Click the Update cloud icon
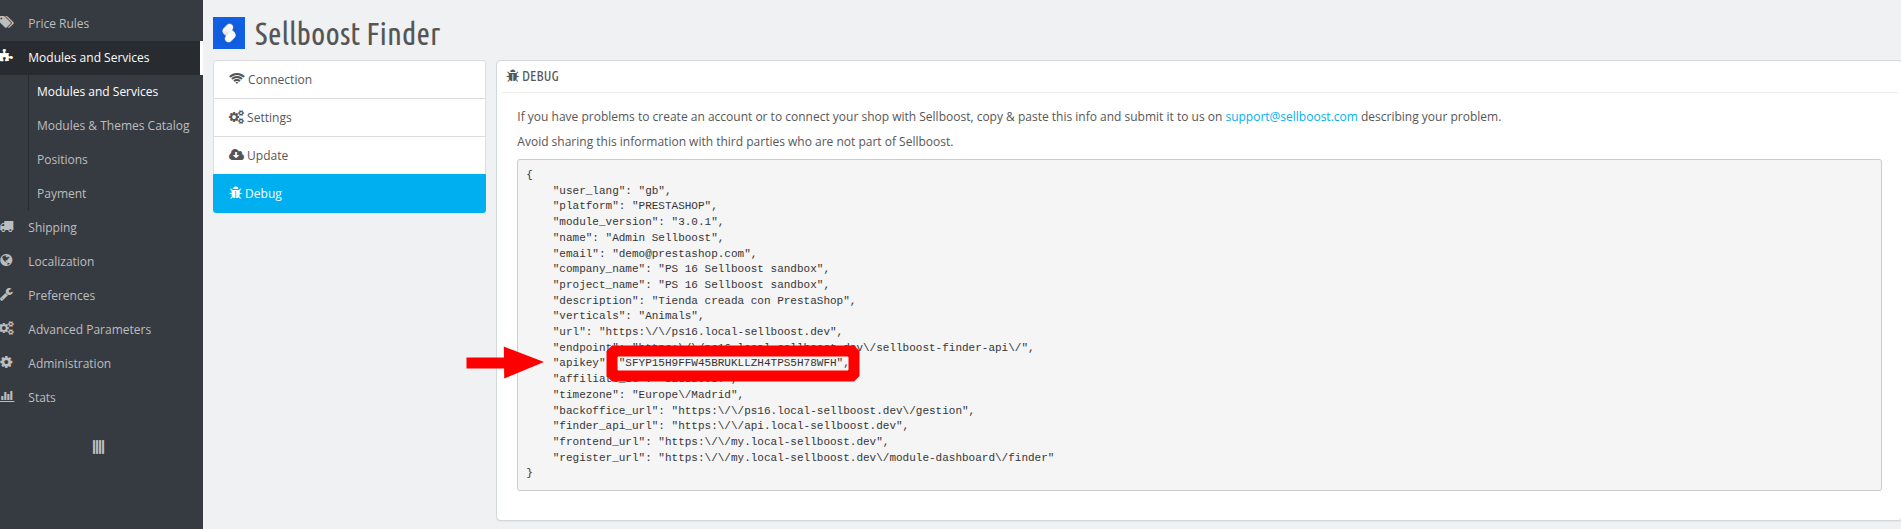 click(236, 155)
